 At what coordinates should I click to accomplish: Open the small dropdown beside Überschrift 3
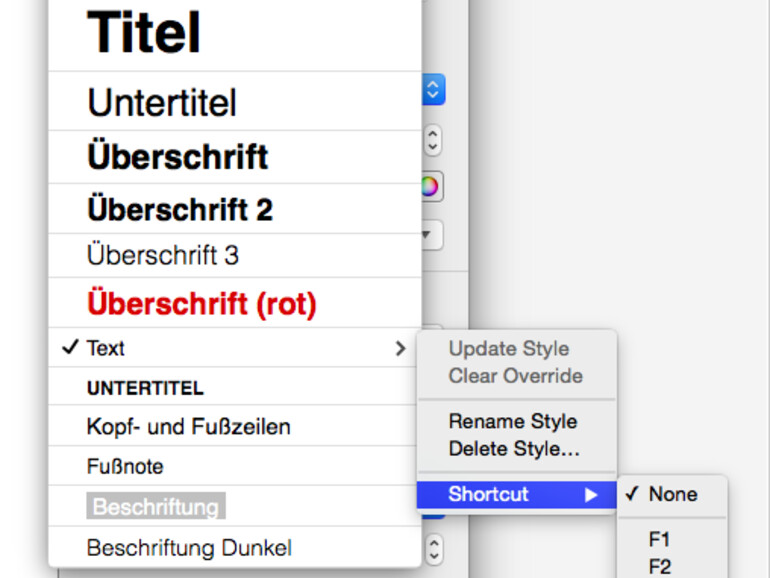click(x=431, y=237)
